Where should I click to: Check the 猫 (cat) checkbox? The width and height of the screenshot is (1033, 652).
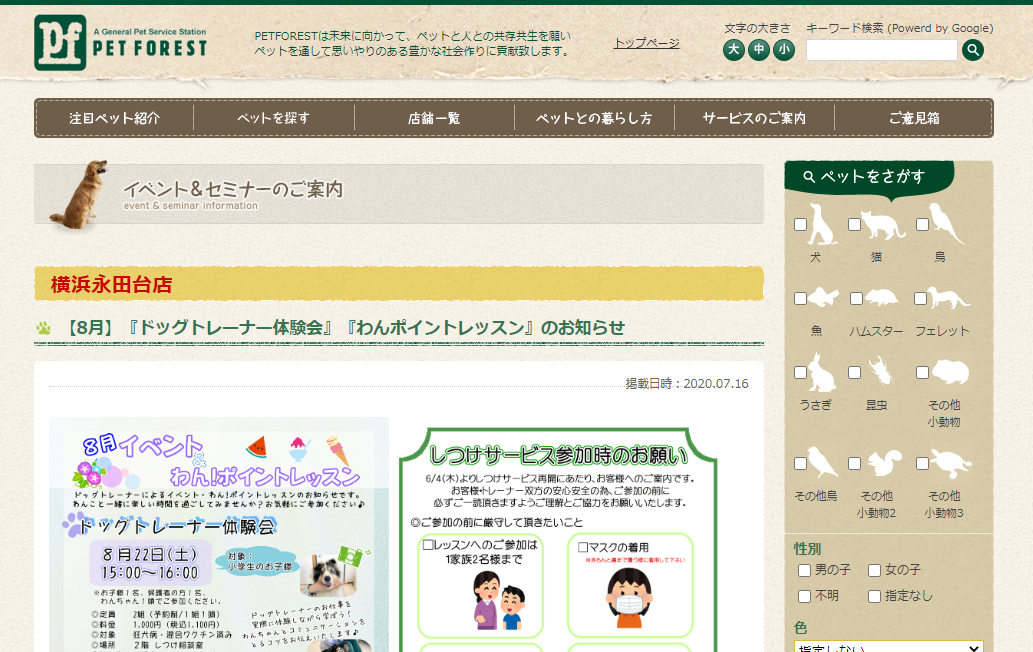854,225
